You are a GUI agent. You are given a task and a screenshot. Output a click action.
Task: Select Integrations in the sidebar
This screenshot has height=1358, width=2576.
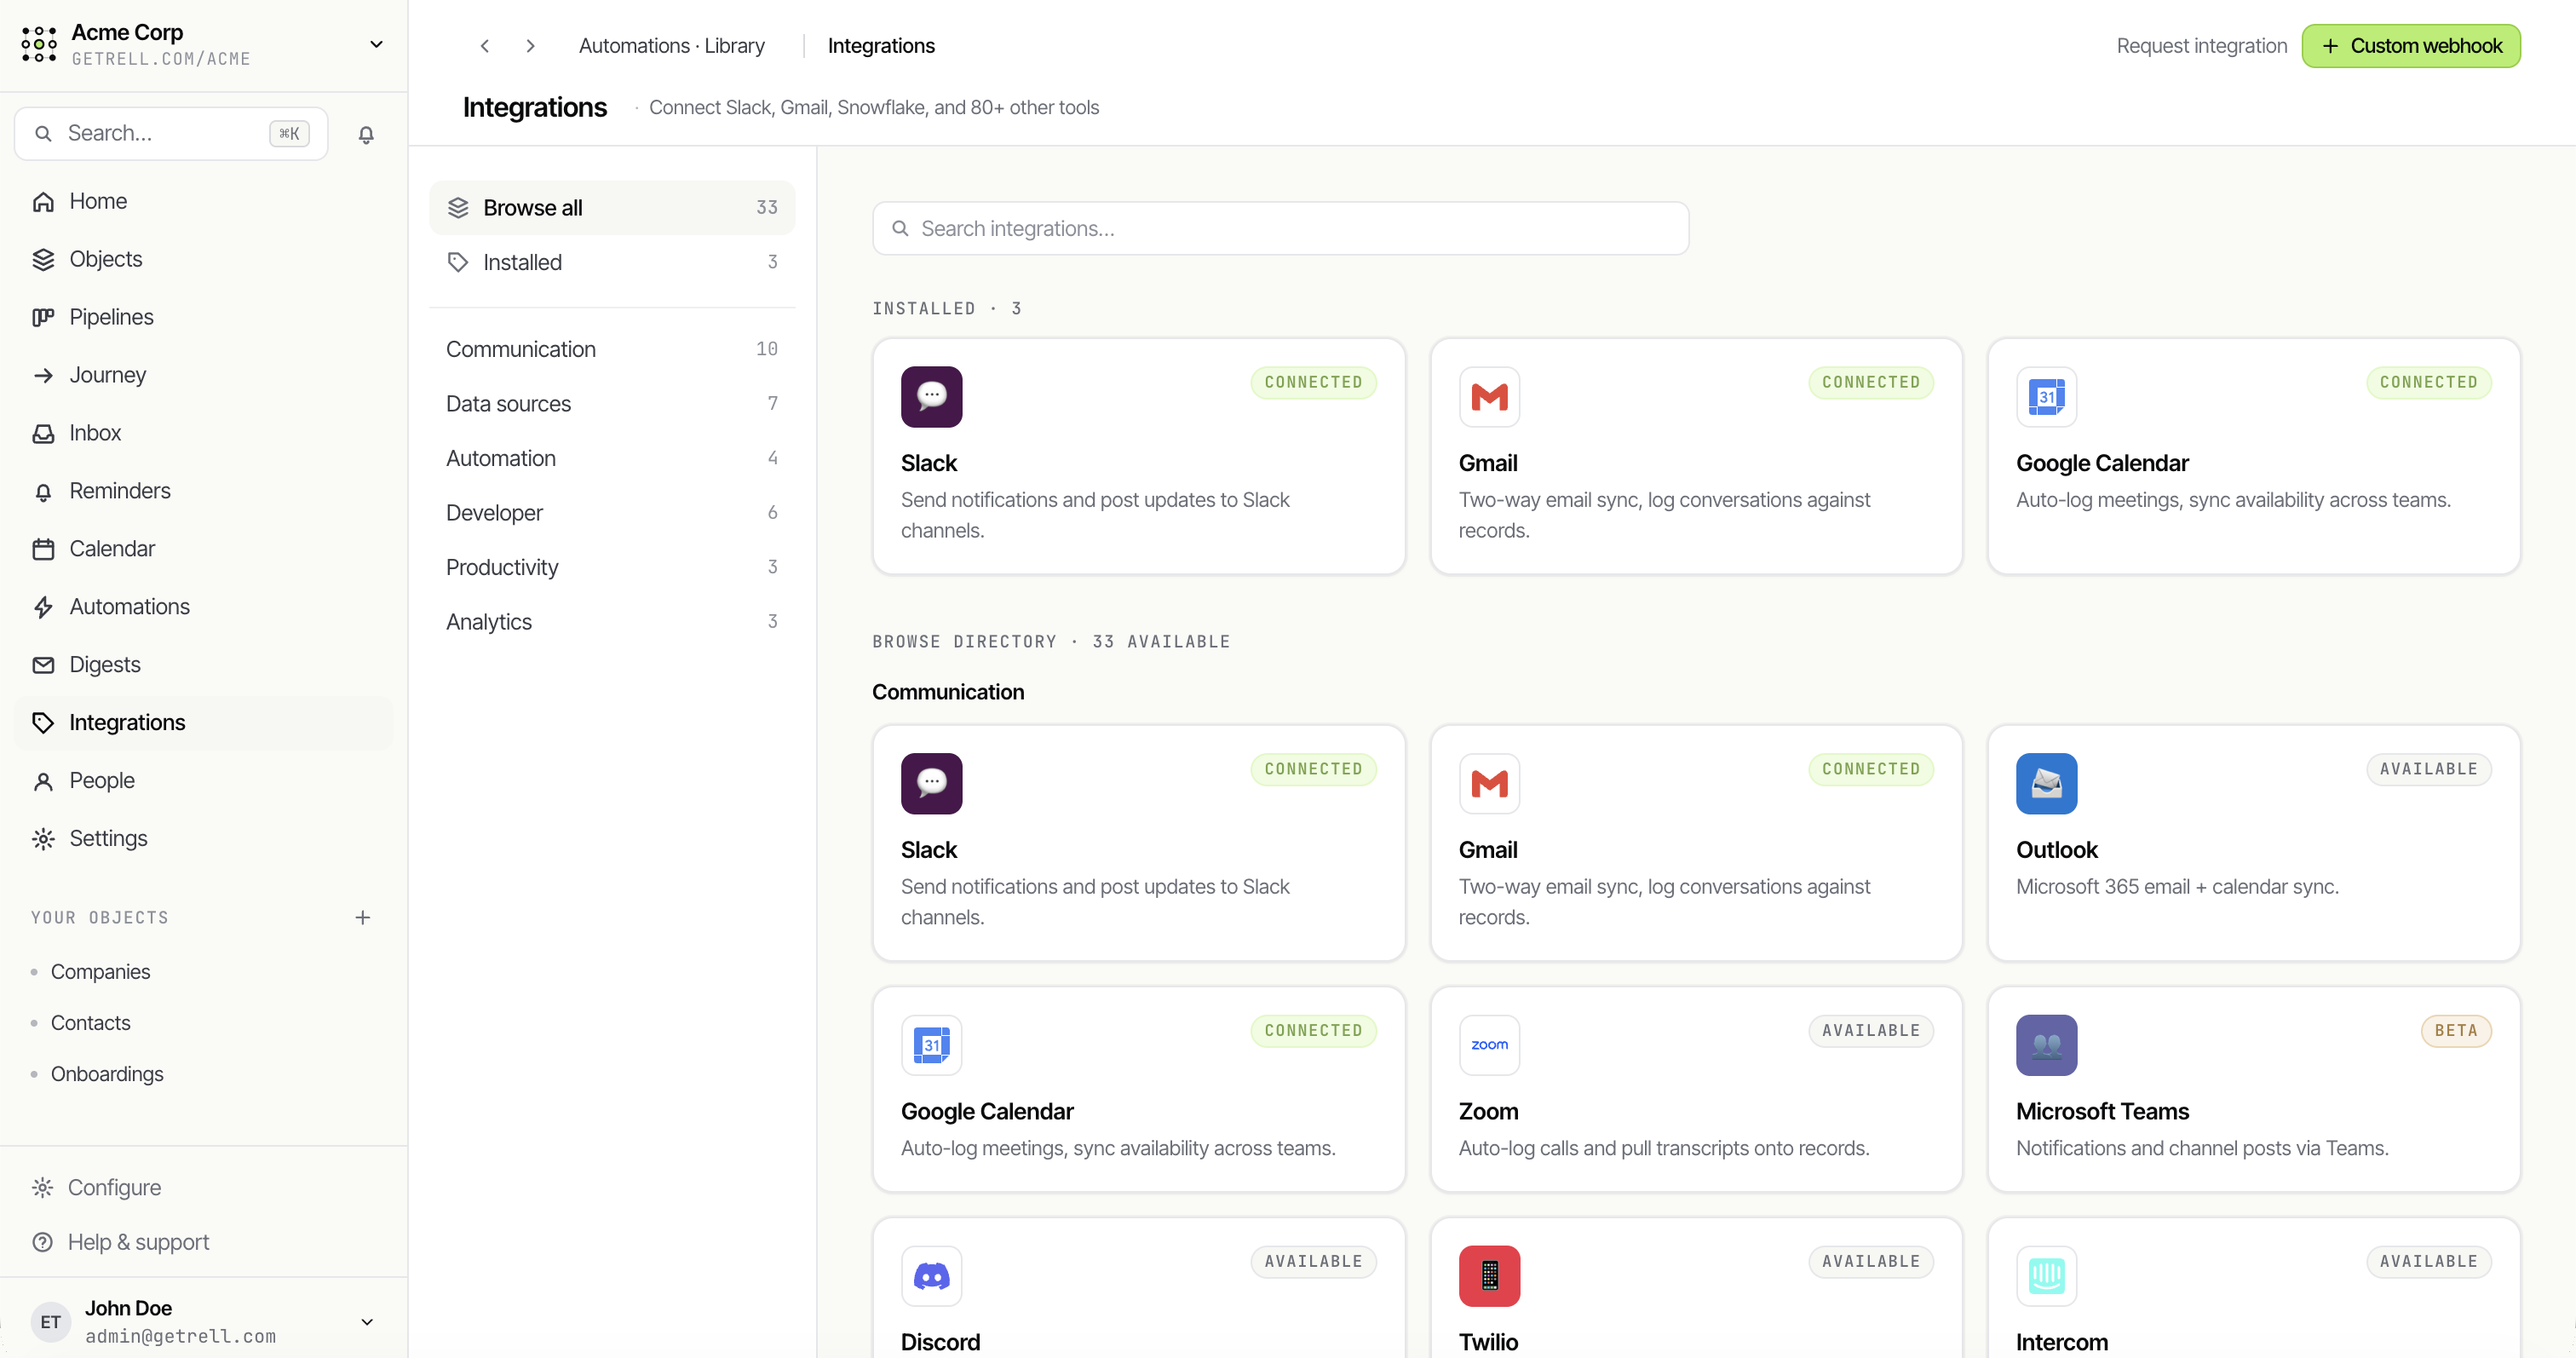204,723
